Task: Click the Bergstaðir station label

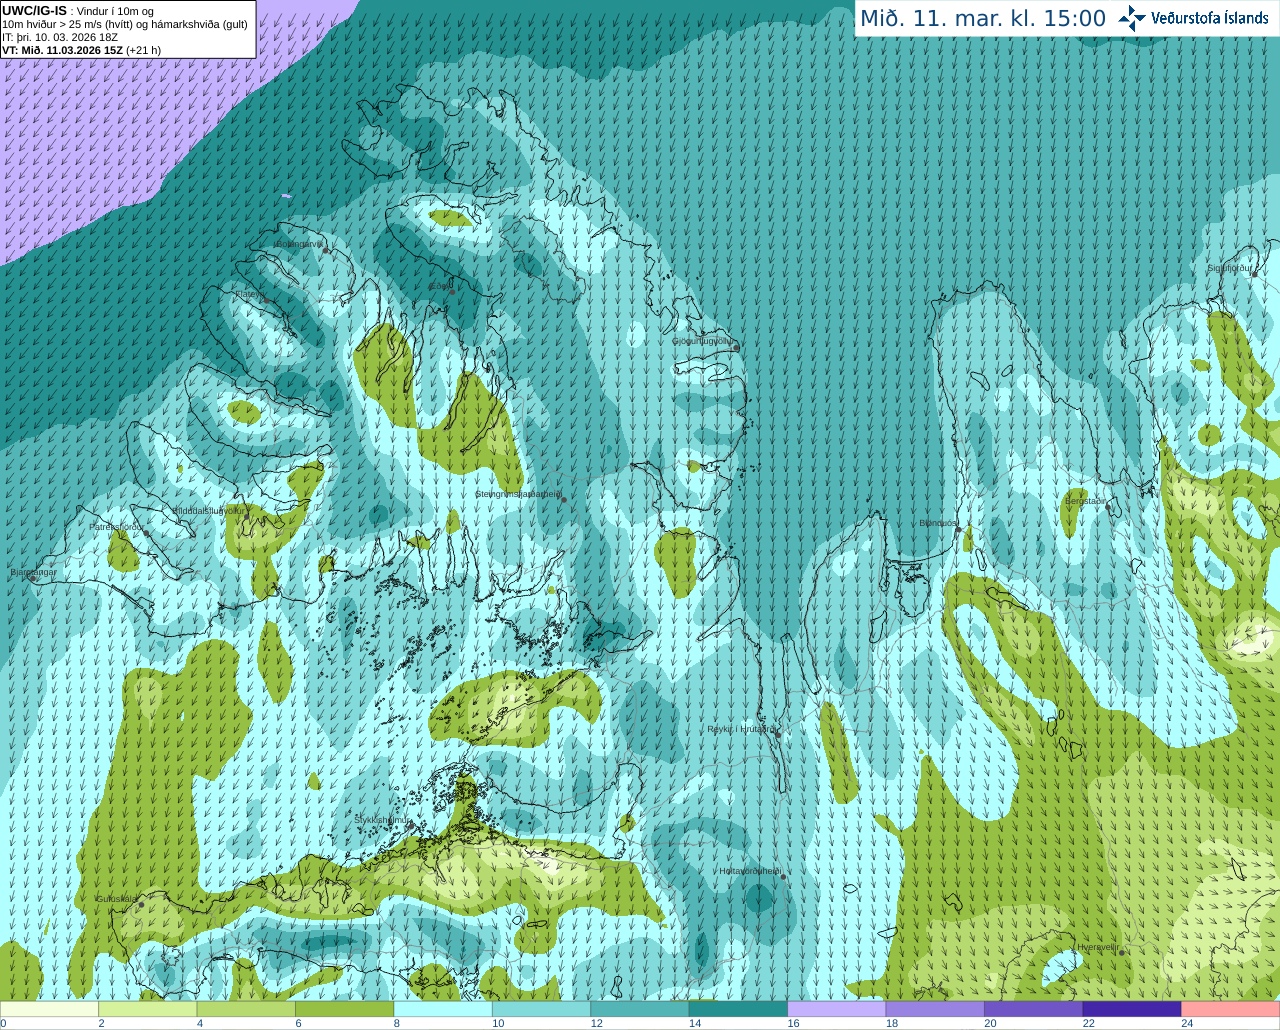Action: pos(1086,501)
